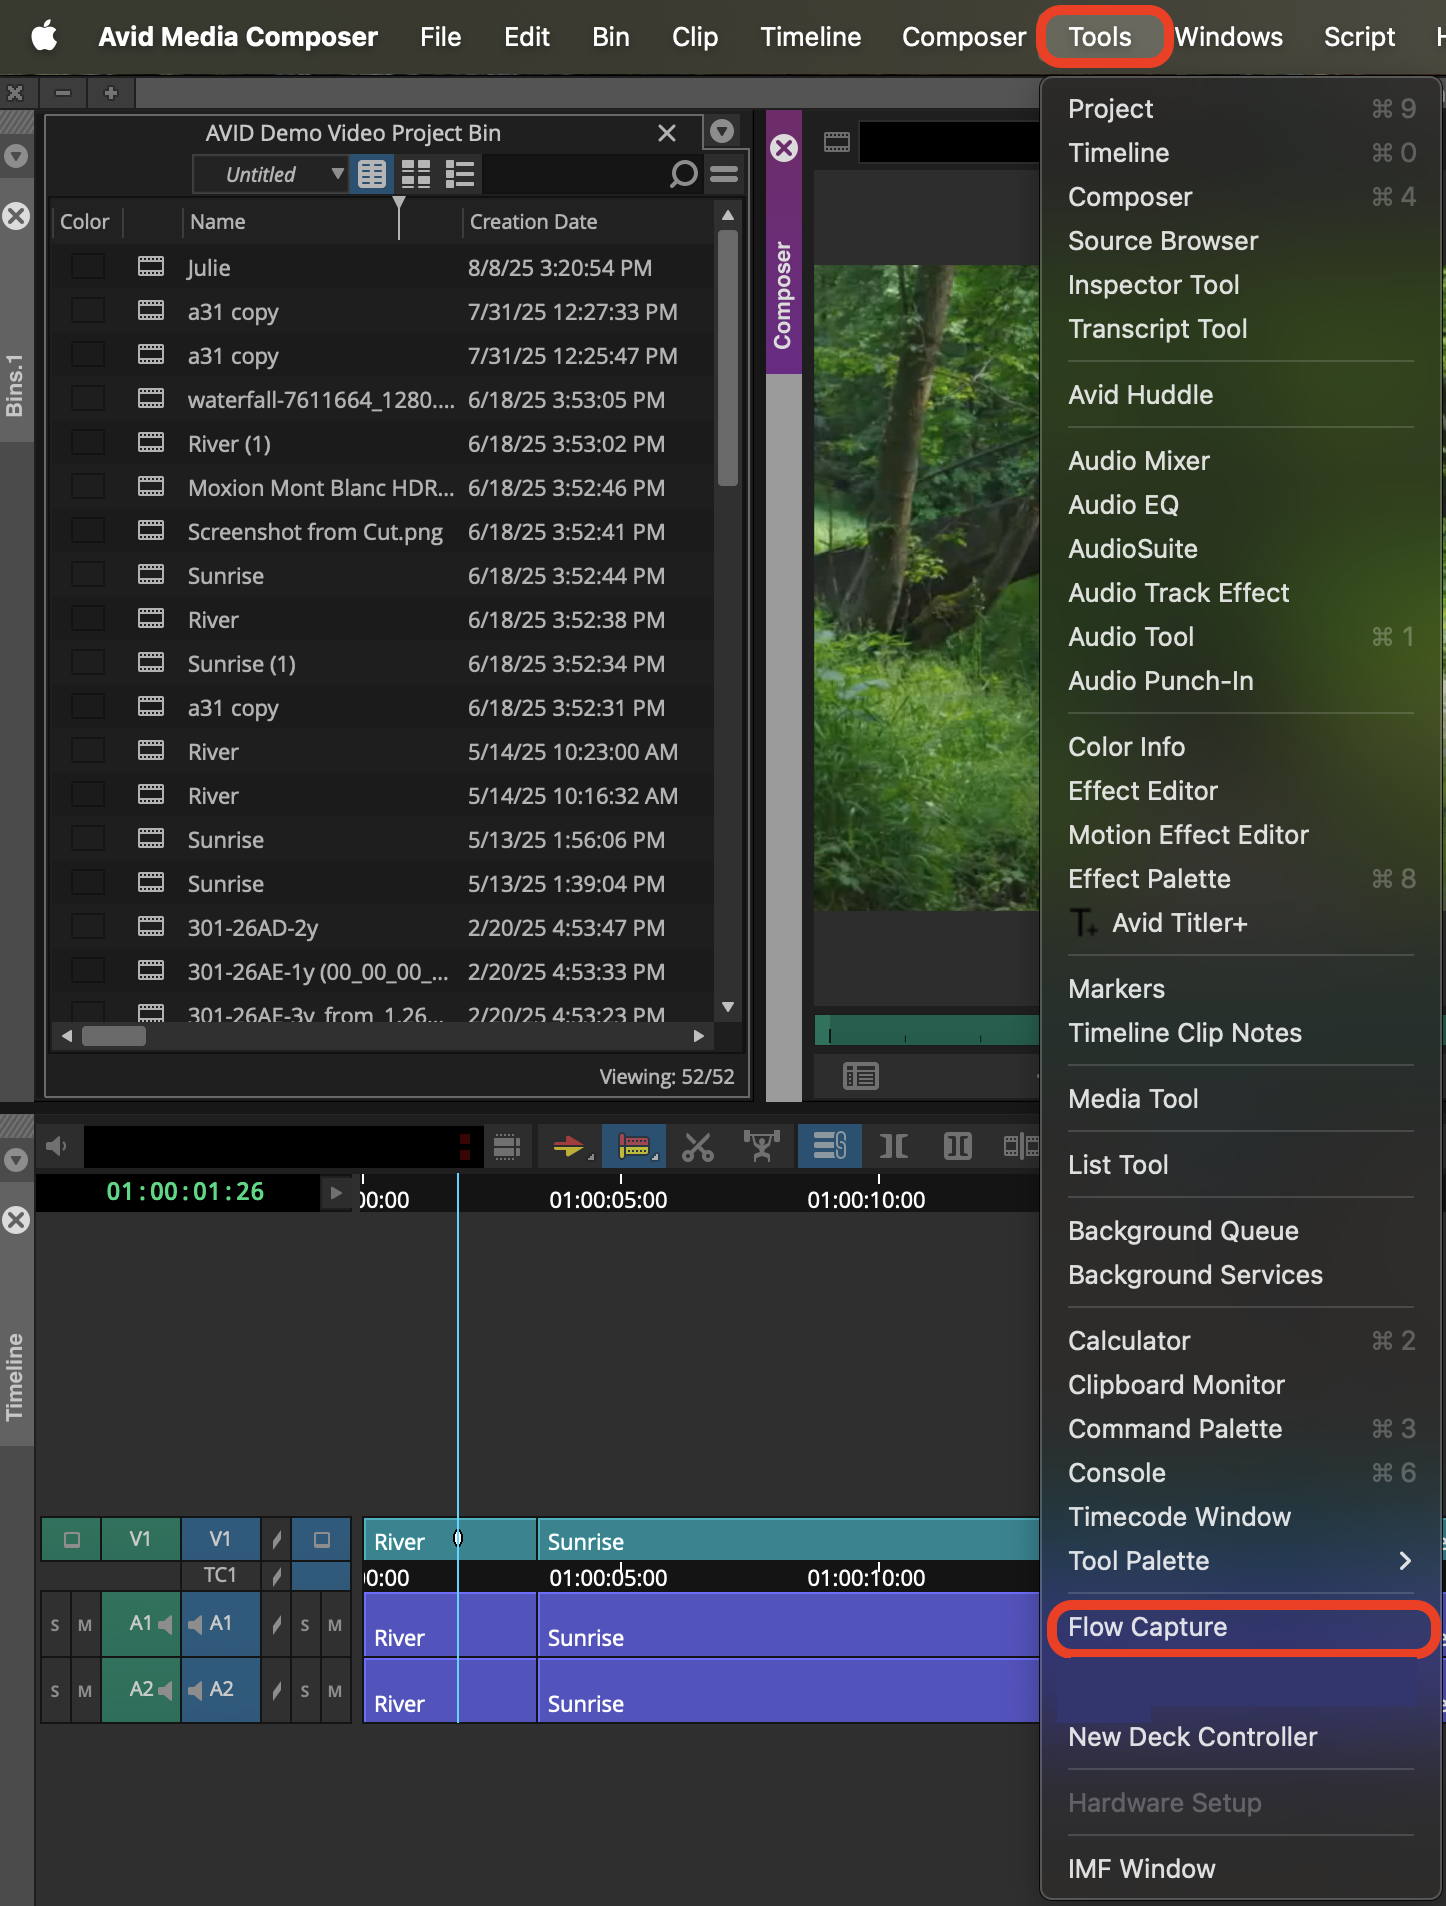The image size is (1446, 1906).
Task: Open the Bins panel round dropdown
Action: click(x=16, y=156)
